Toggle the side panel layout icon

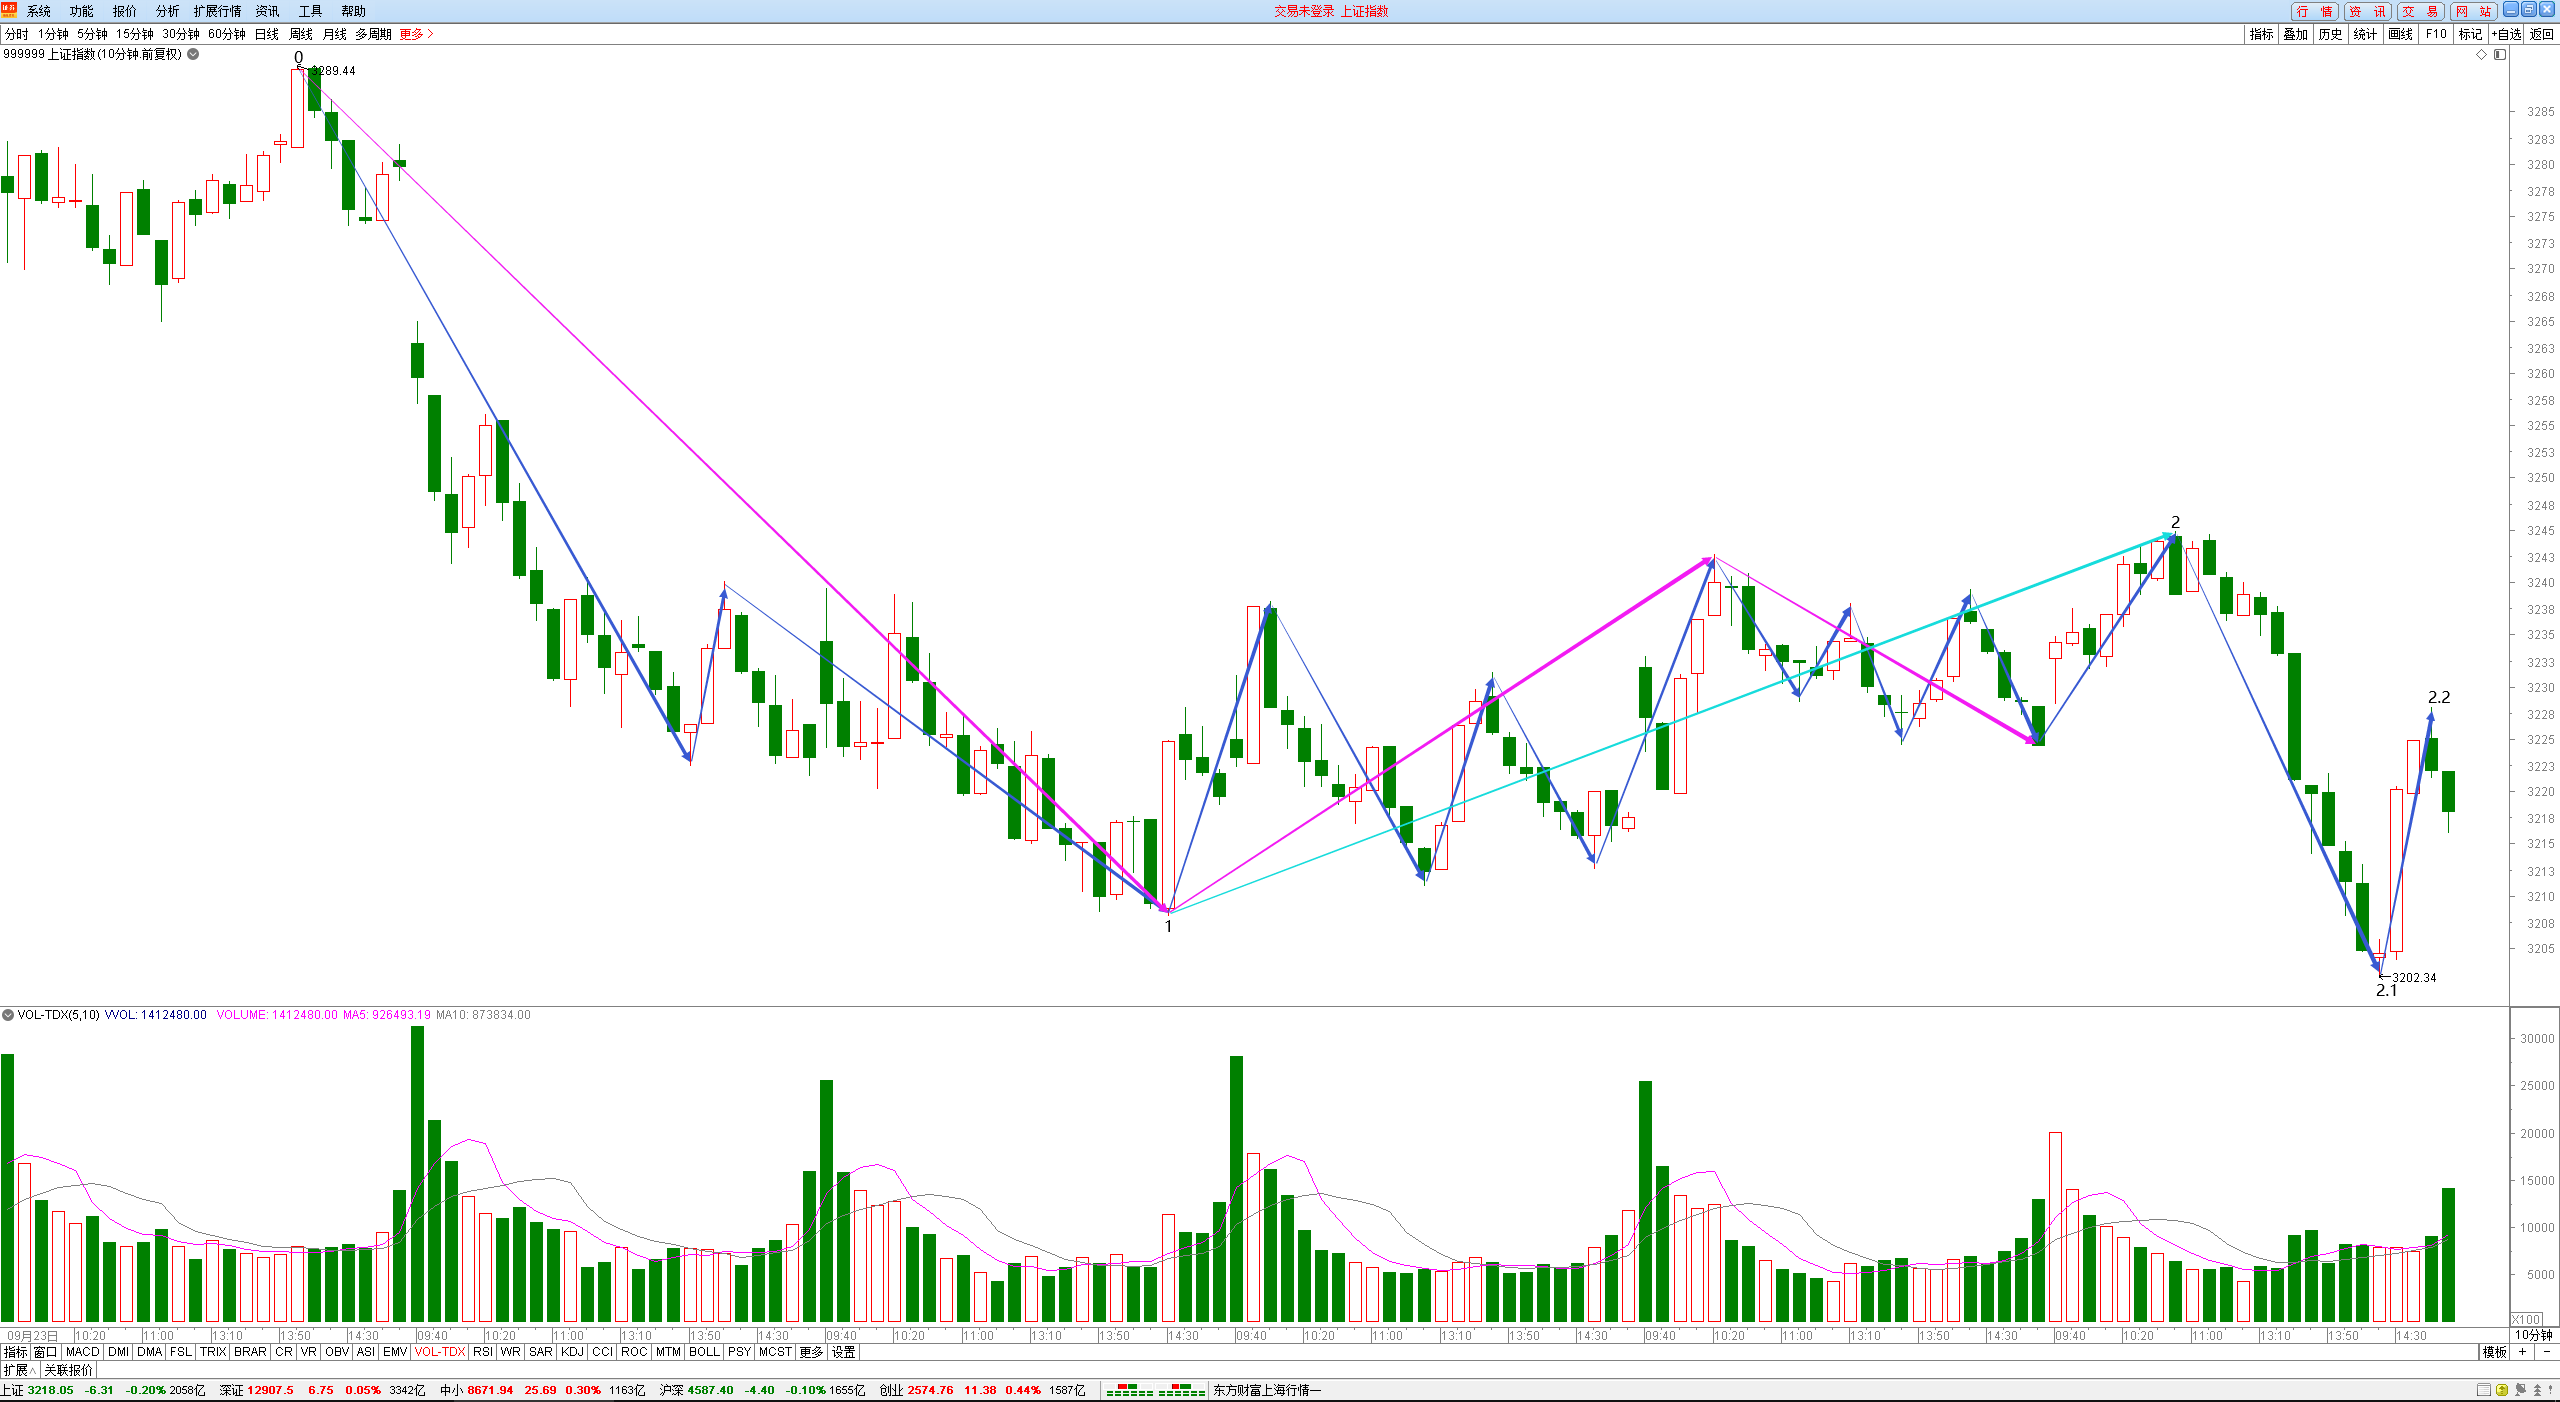(x=2500, y=55)
